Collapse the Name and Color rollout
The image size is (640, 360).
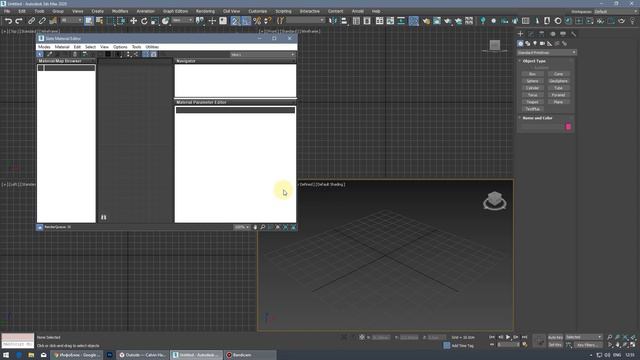(x=537, y=118)
